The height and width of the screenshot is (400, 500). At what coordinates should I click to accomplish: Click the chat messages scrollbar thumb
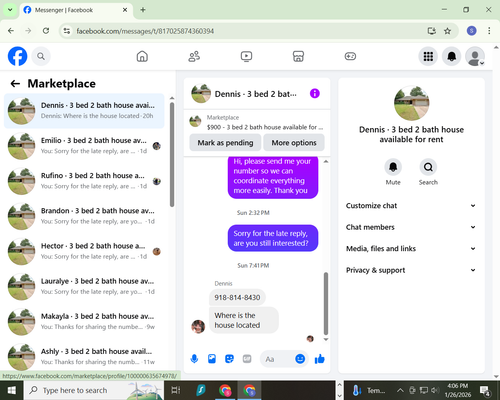pyautogui.click(x=326, y=303)
